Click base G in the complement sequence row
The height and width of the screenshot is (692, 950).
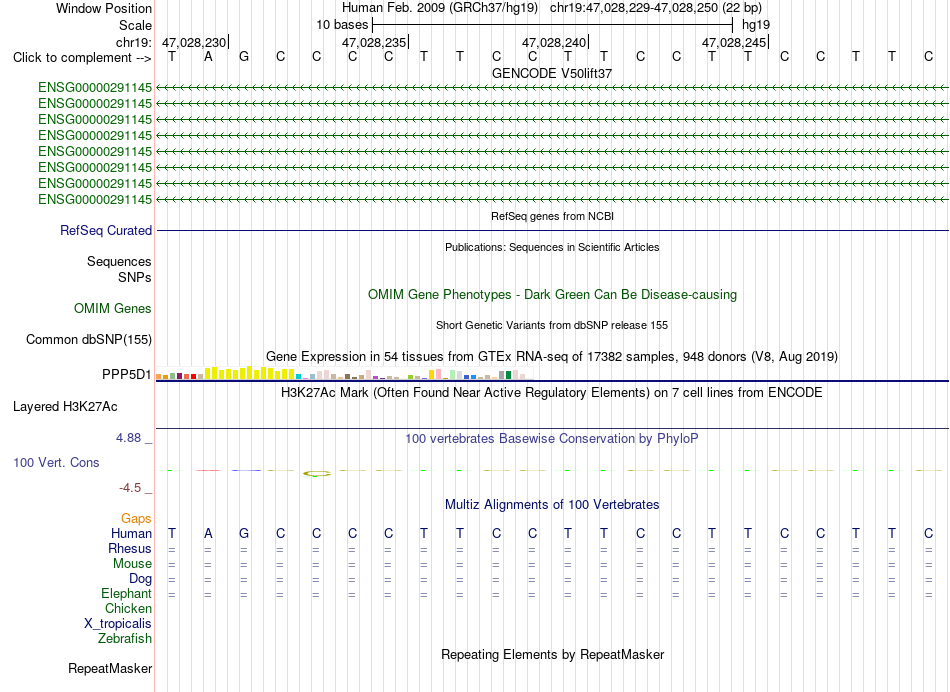pos(244,57)
